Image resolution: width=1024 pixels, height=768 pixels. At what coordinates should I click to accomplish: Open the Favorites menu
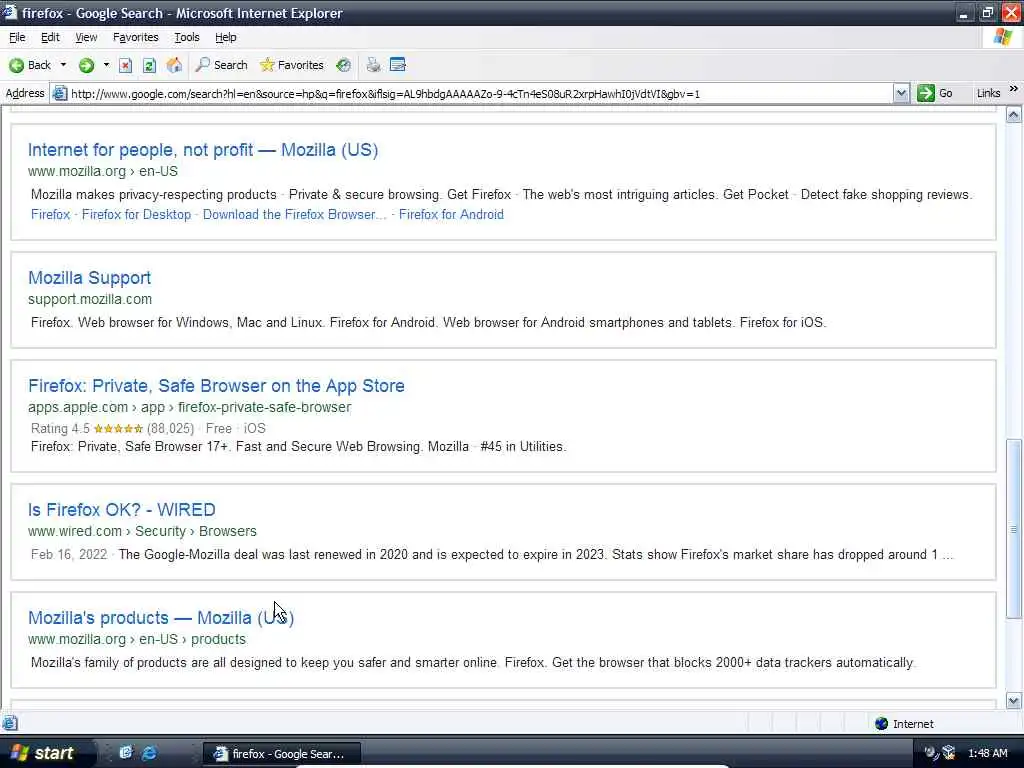[136, 37]
